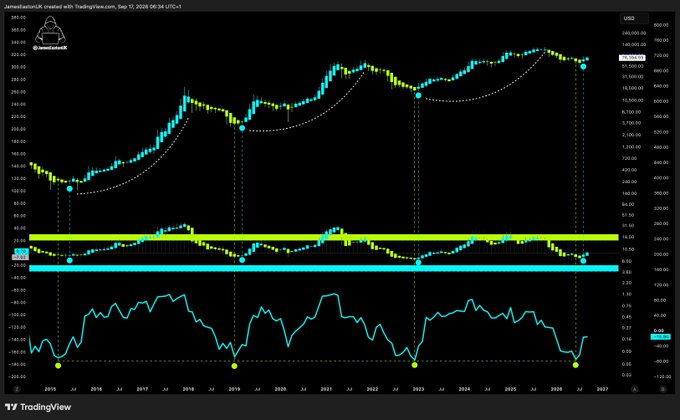Click the 2021 label on time axis
680x420 pixels.
(326, 389)
